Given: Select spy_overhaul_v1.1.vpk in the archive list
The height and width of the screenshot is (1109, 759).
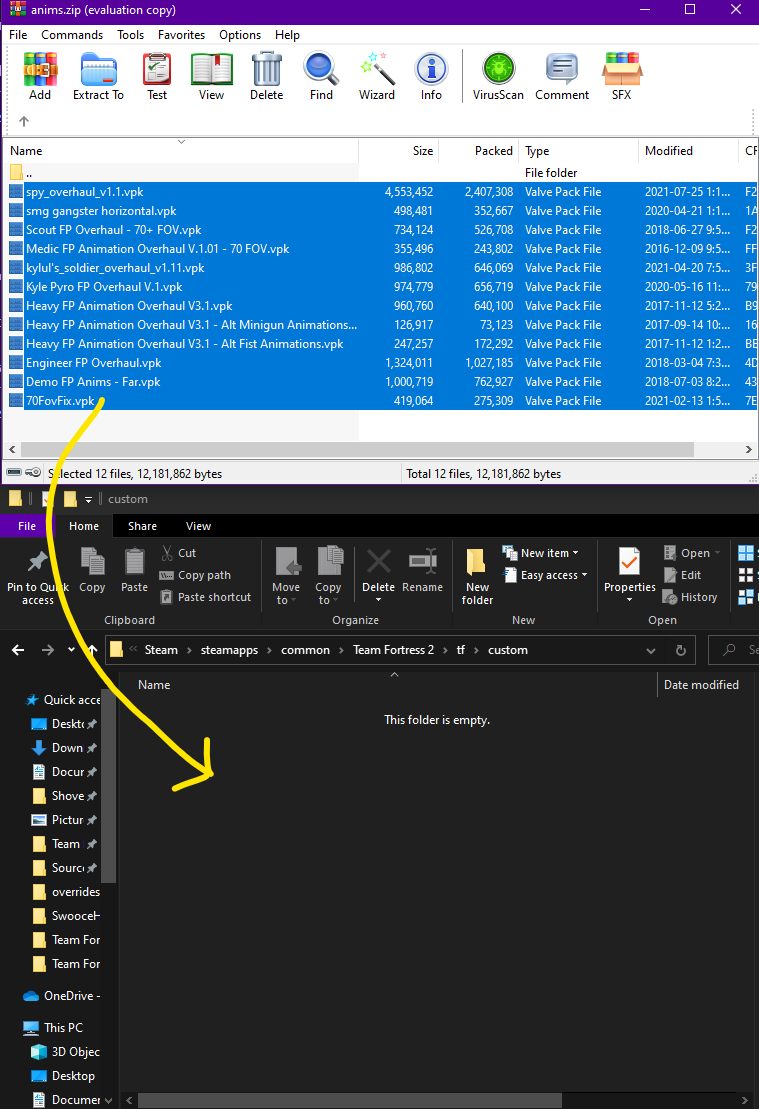Looking at the screenshot, I should (85, 192).
